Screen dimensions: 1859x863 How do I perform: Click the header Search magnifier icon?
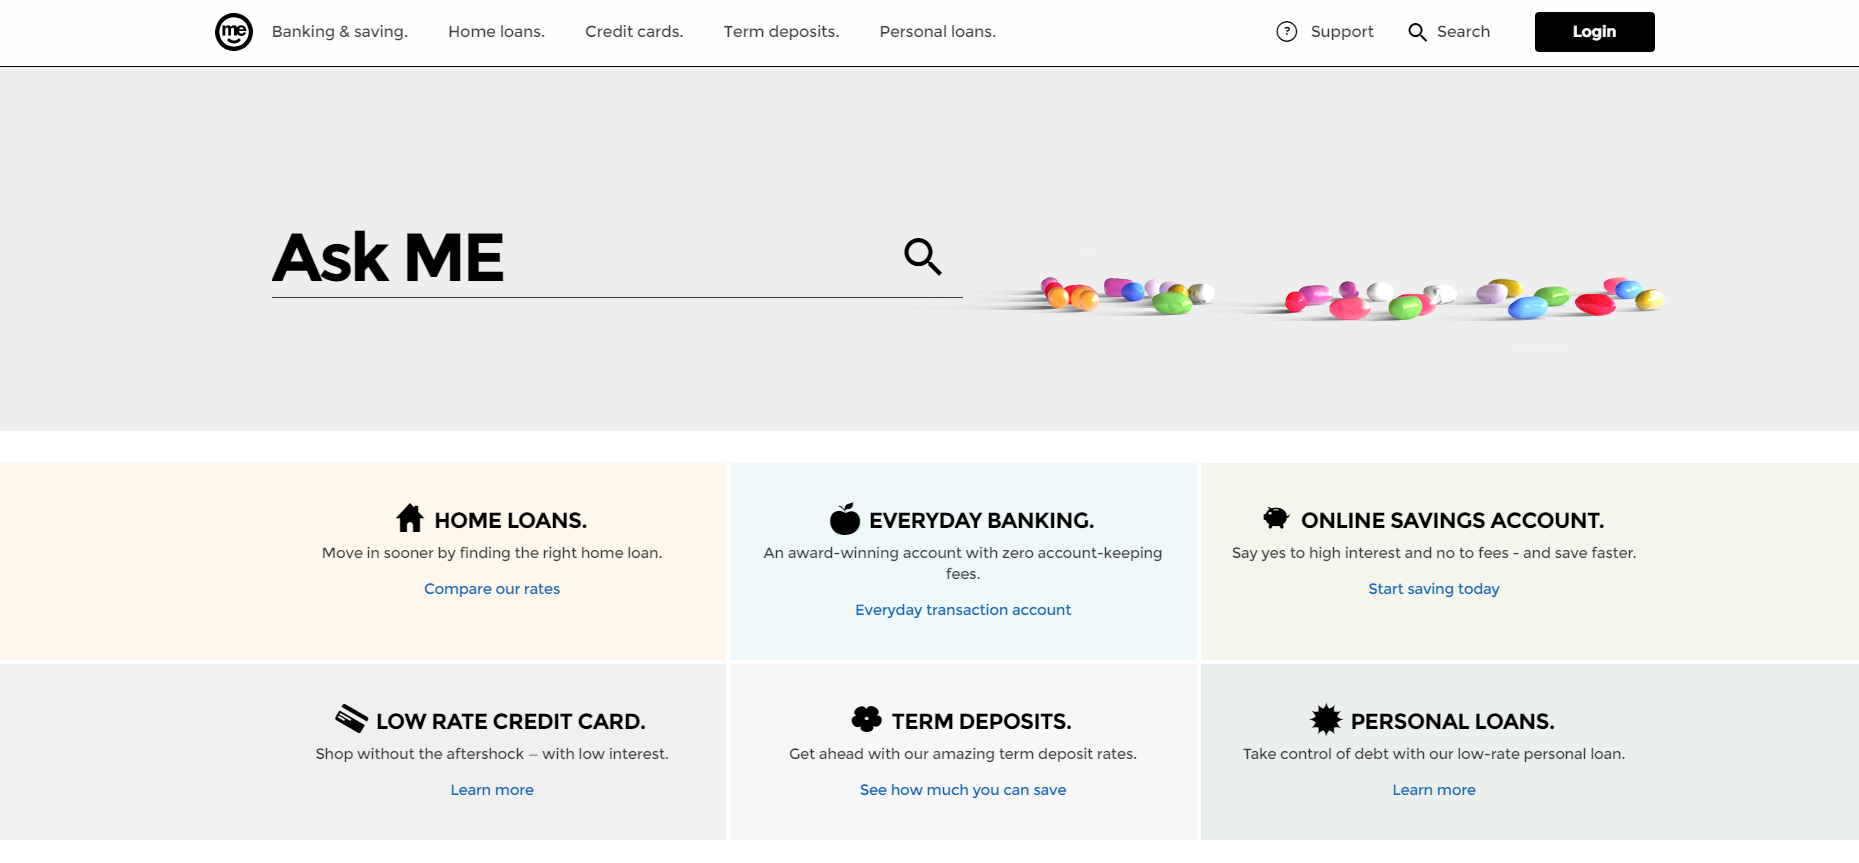click(x=1417, y=32)
